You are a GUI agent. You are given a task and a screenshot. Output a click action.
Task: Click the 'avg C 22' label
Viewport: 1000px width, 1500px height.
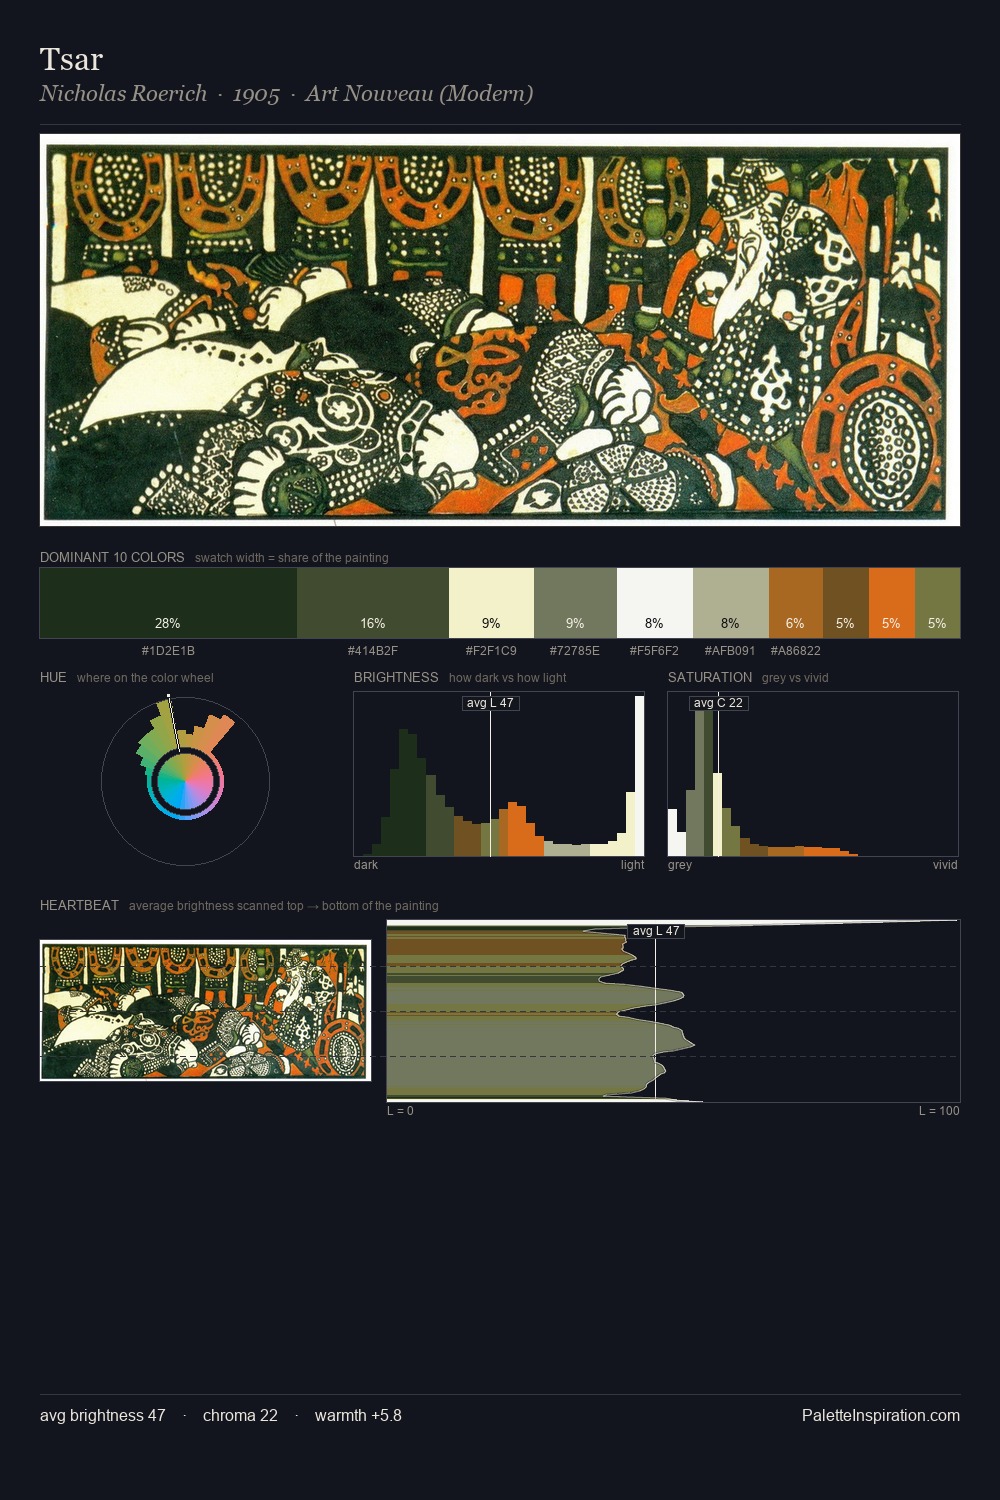[718, 703]
